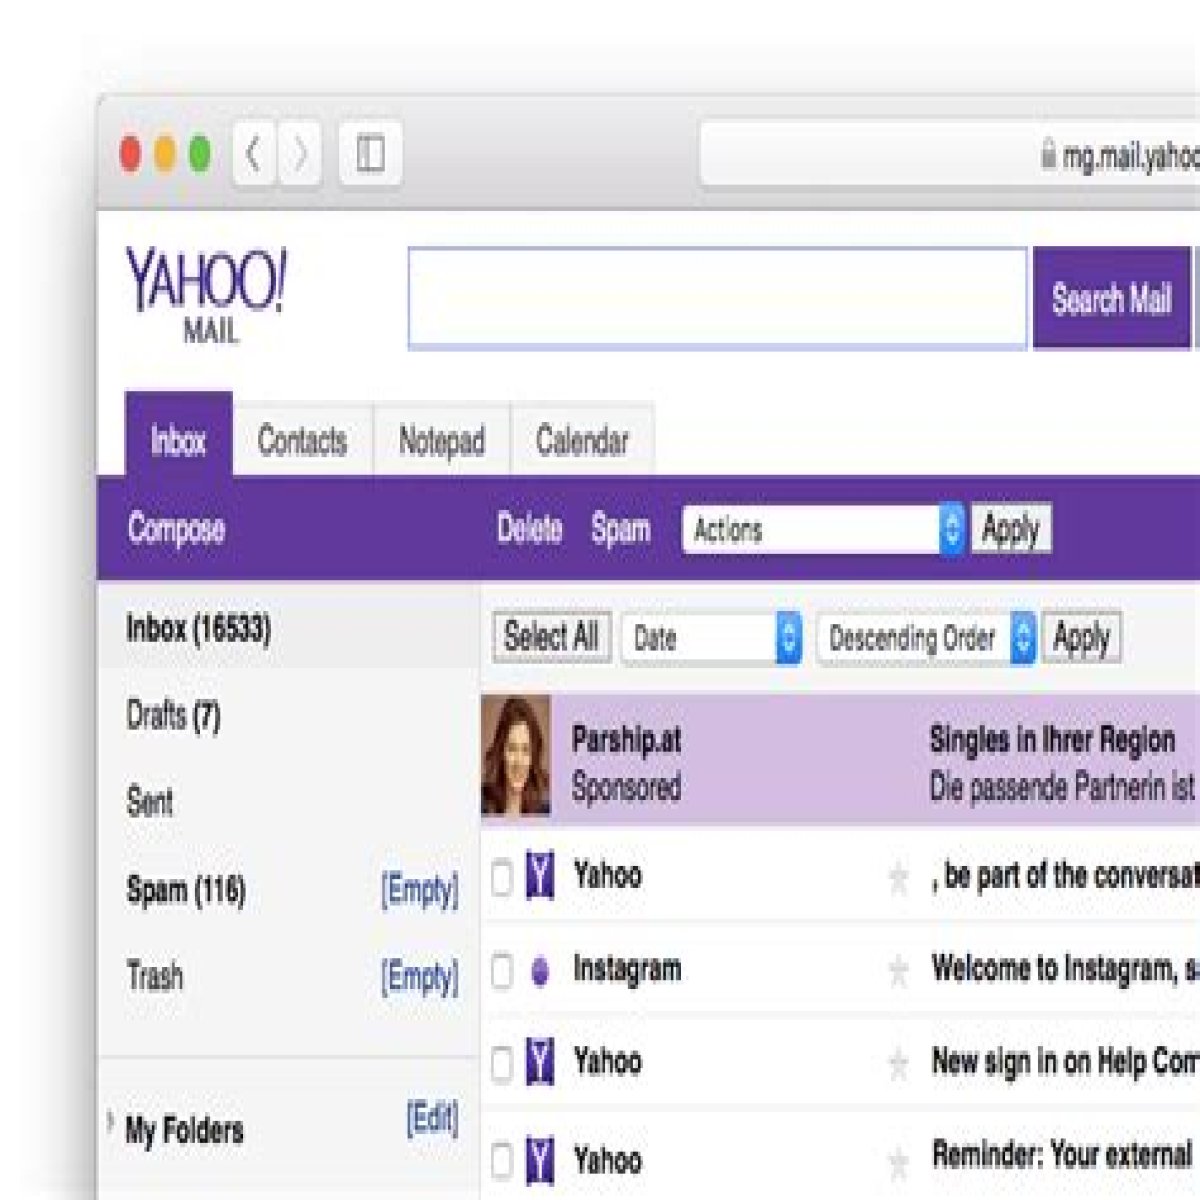Tick the checkbox for the Reminder email
Viewport: 1200px width, 1200px height.
tap(502, 1161)
